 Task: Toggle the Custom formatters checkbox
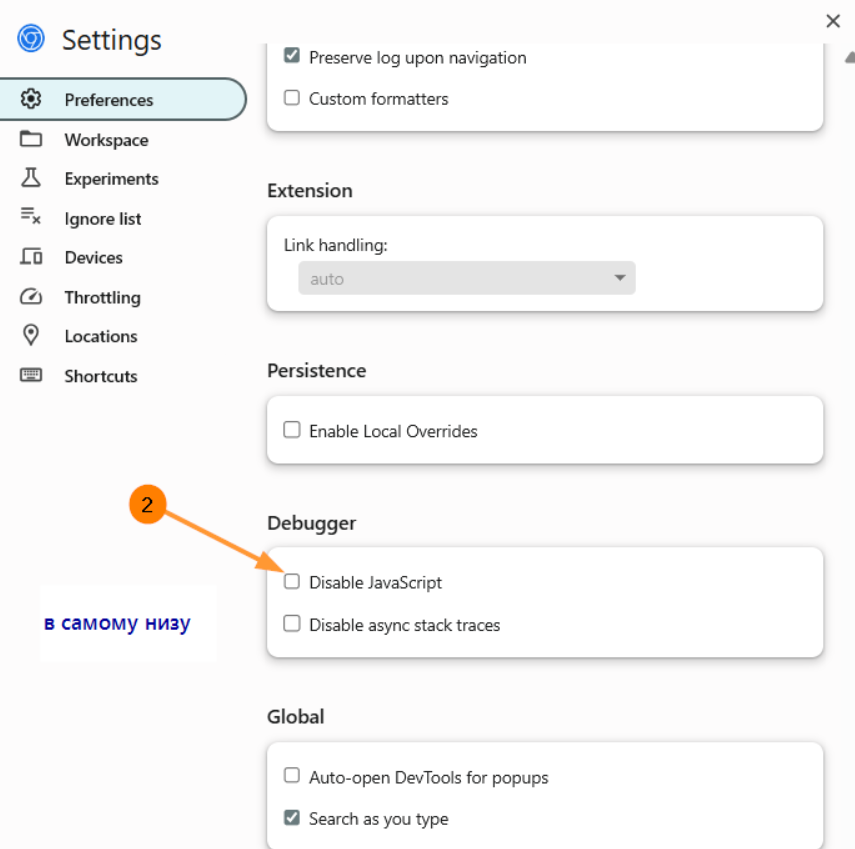292,98
